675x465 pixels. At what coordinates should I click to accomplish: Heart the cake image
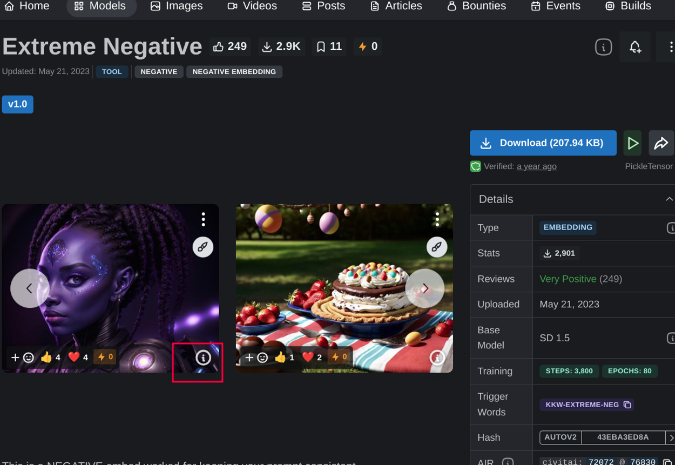pyautogui.click(x=312, y=357)
